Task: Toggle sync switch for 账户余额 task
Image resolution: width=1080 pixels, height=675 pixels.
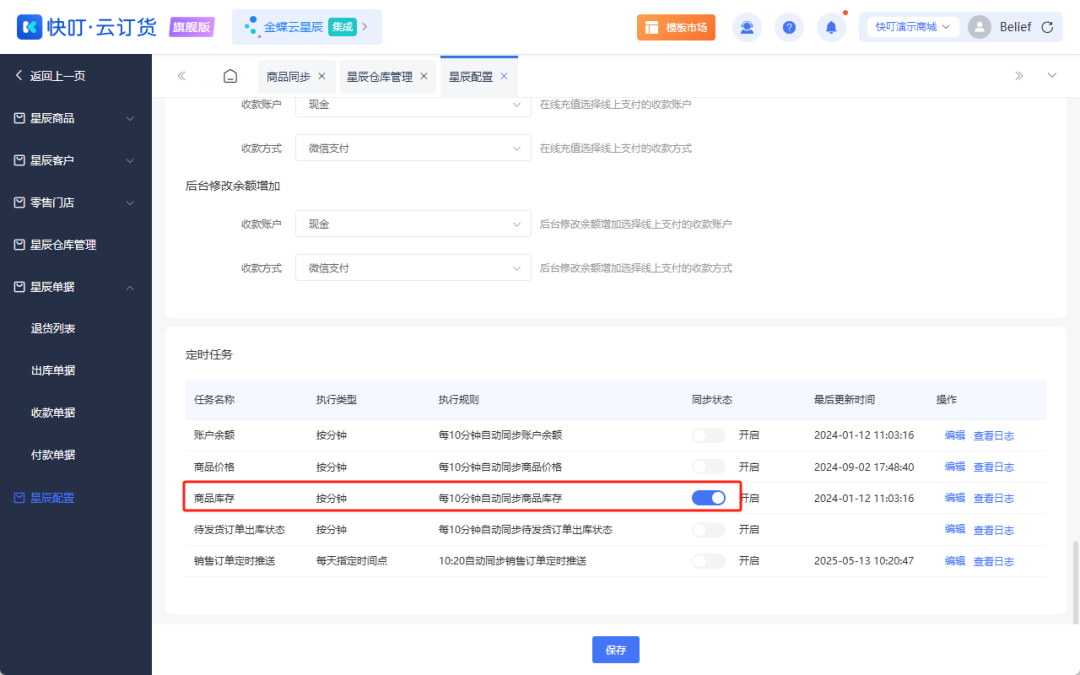Action: (x=708, y=435)
